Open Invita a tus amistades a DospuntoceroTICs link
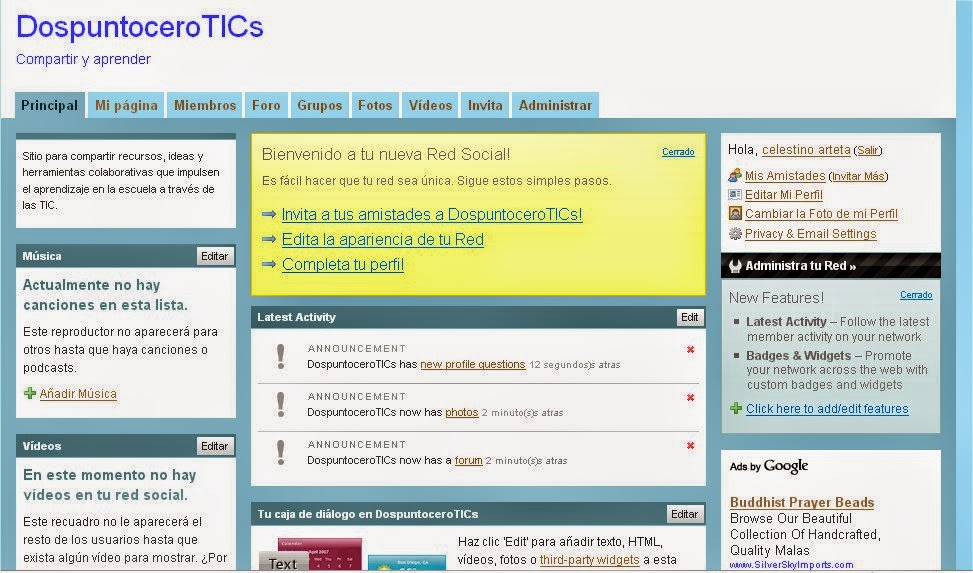Screen dimensions: 973x573 (432, 214)
